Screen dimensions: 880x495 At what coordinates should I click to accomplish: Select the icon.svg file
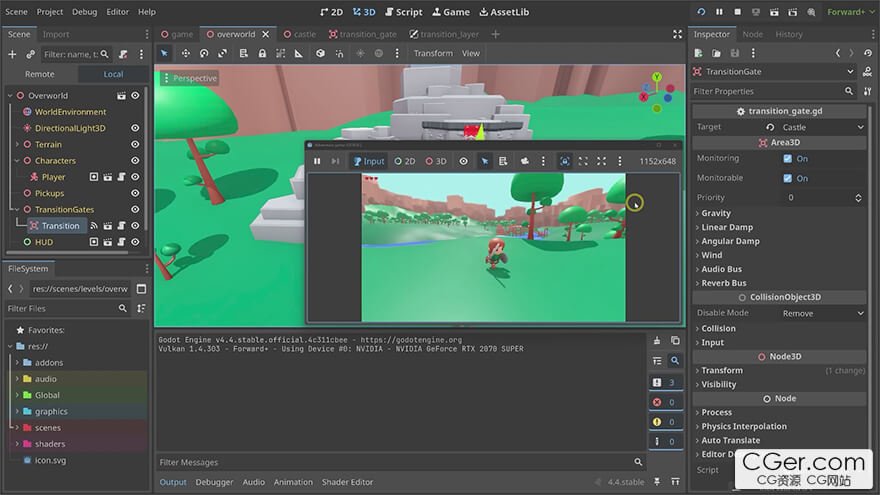[50, 460]
